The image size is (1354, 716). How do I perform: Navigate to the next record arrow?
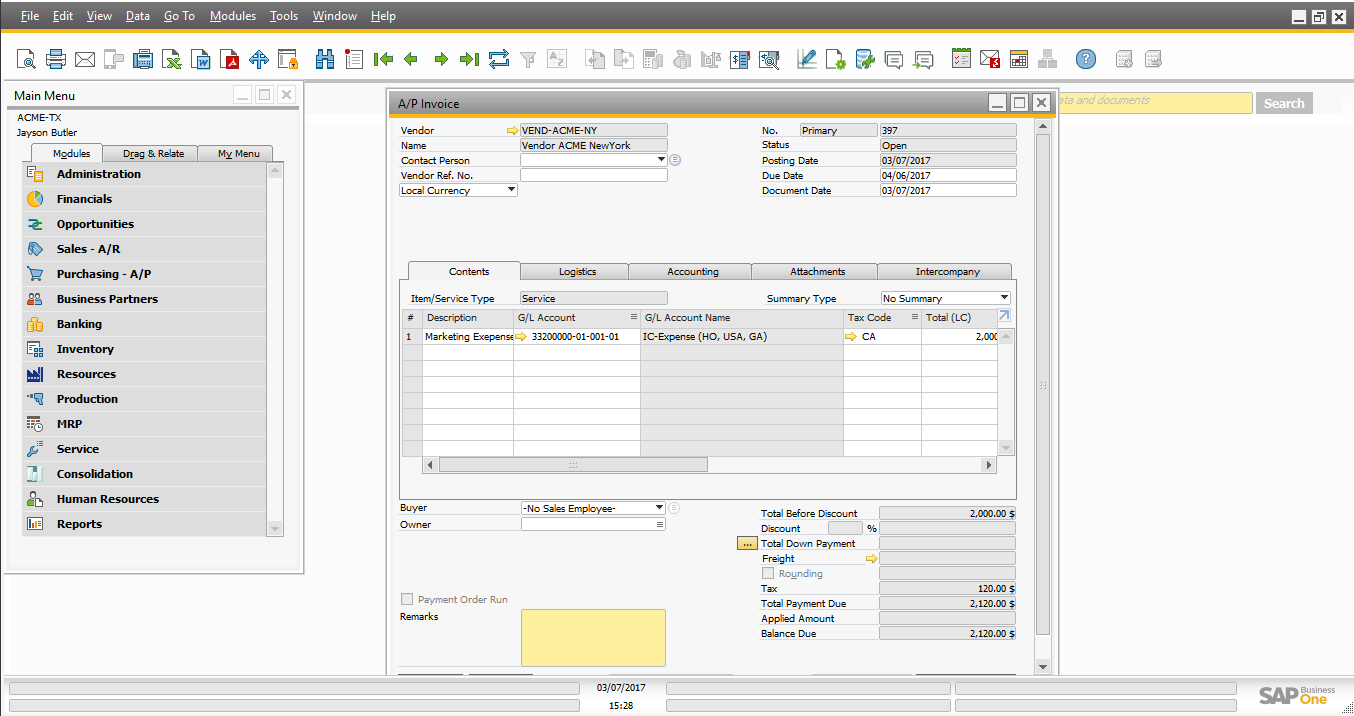[x=441, y=60]
